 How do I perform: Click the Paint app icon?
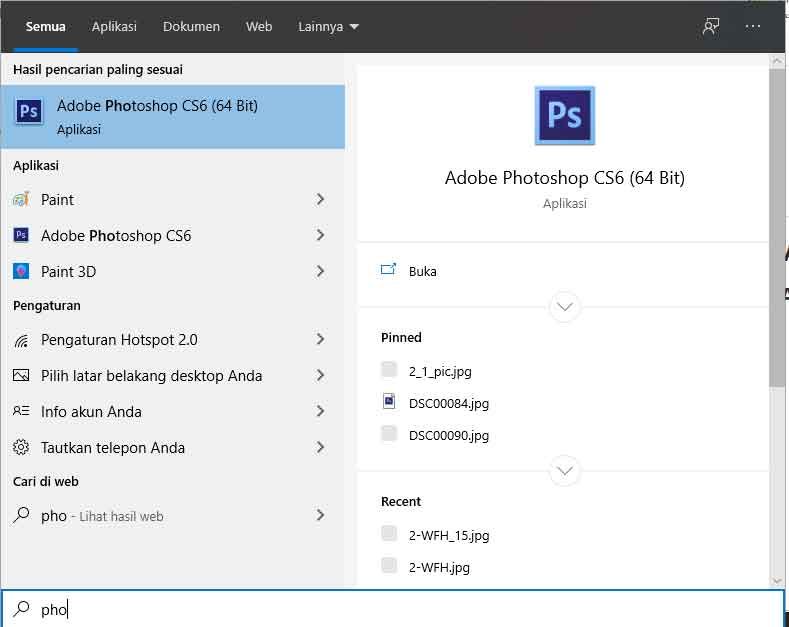pos(21,200)
